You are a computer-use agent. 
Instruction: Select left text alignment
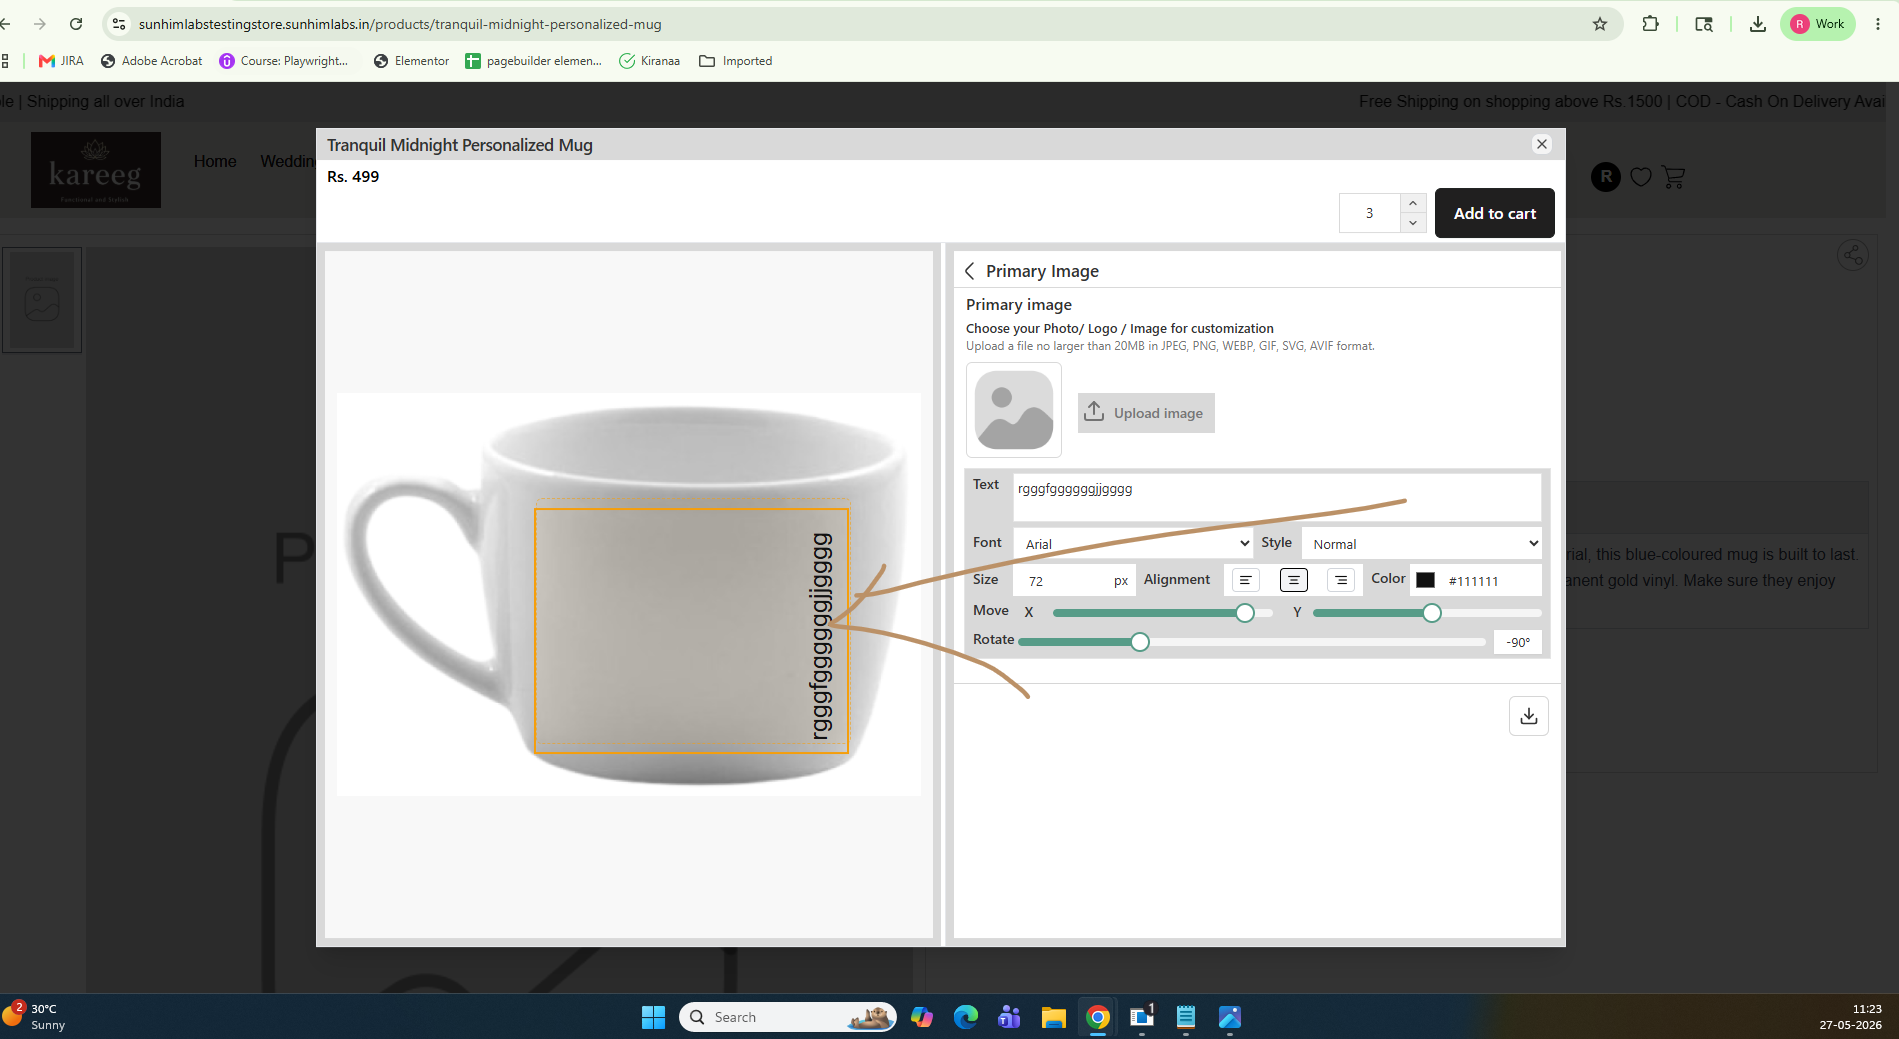pos(1245,580)
